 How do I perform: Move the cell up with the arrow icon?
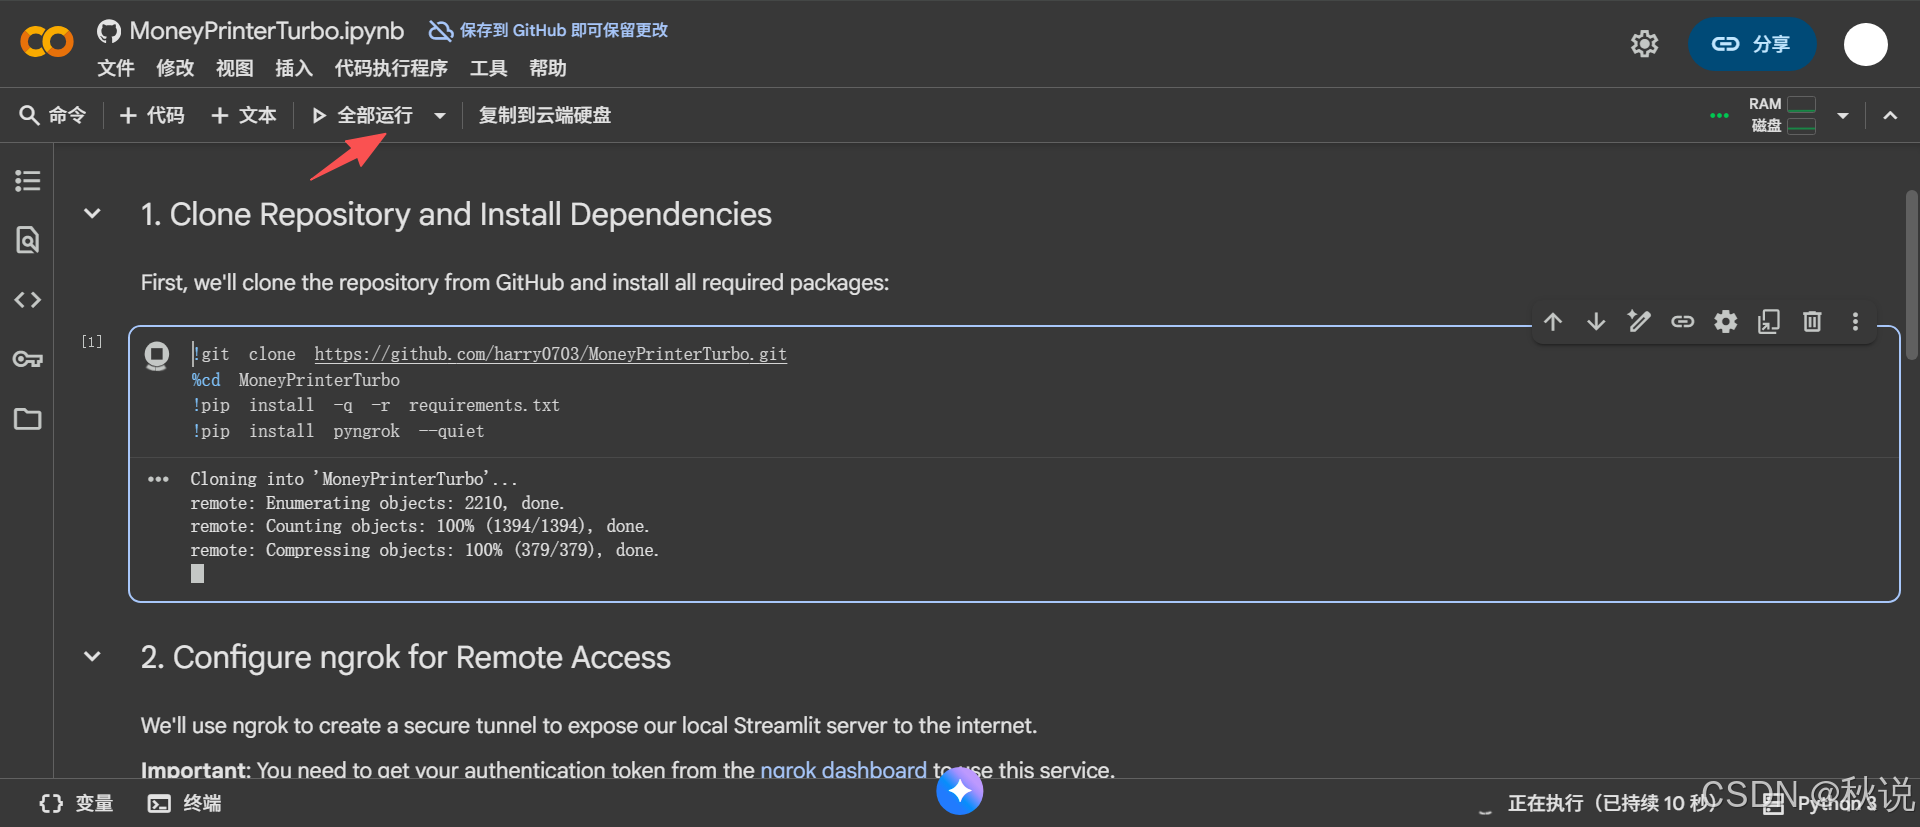1553,322
